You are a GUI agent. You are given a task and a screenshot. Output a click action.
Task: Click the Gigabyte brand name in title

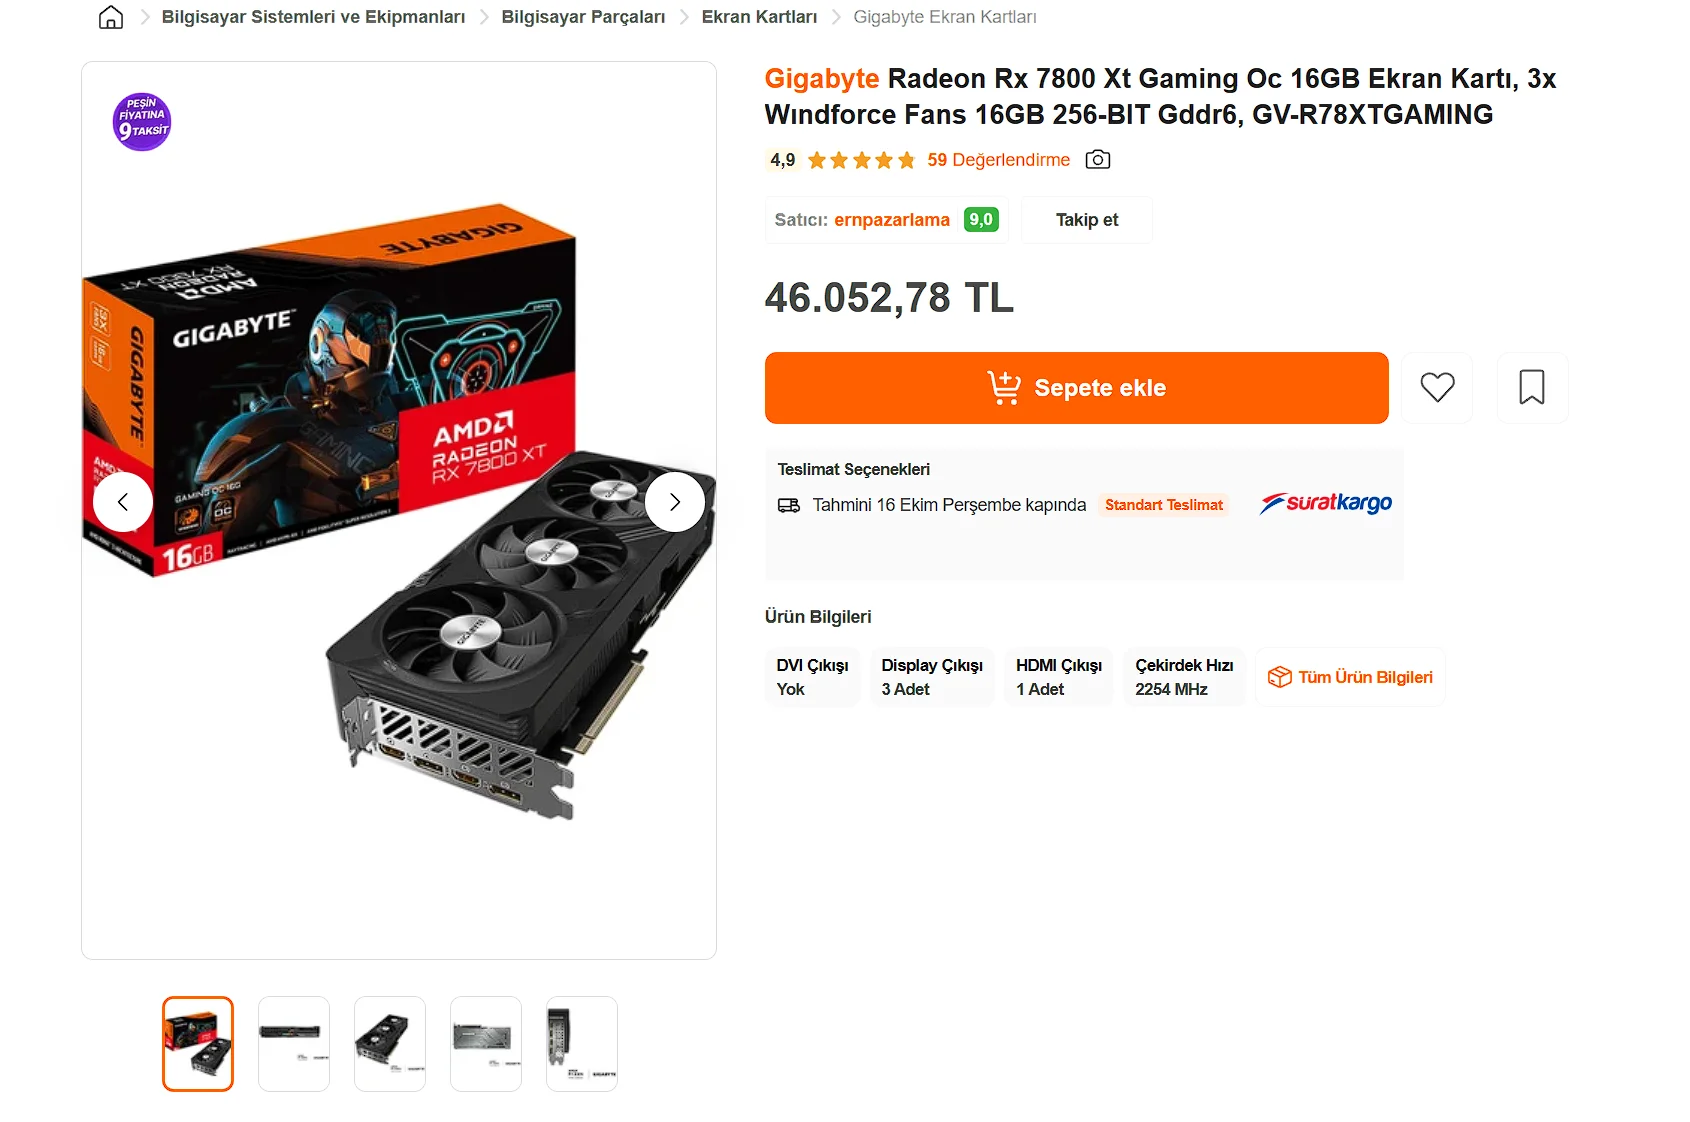(x=822, y=78)
